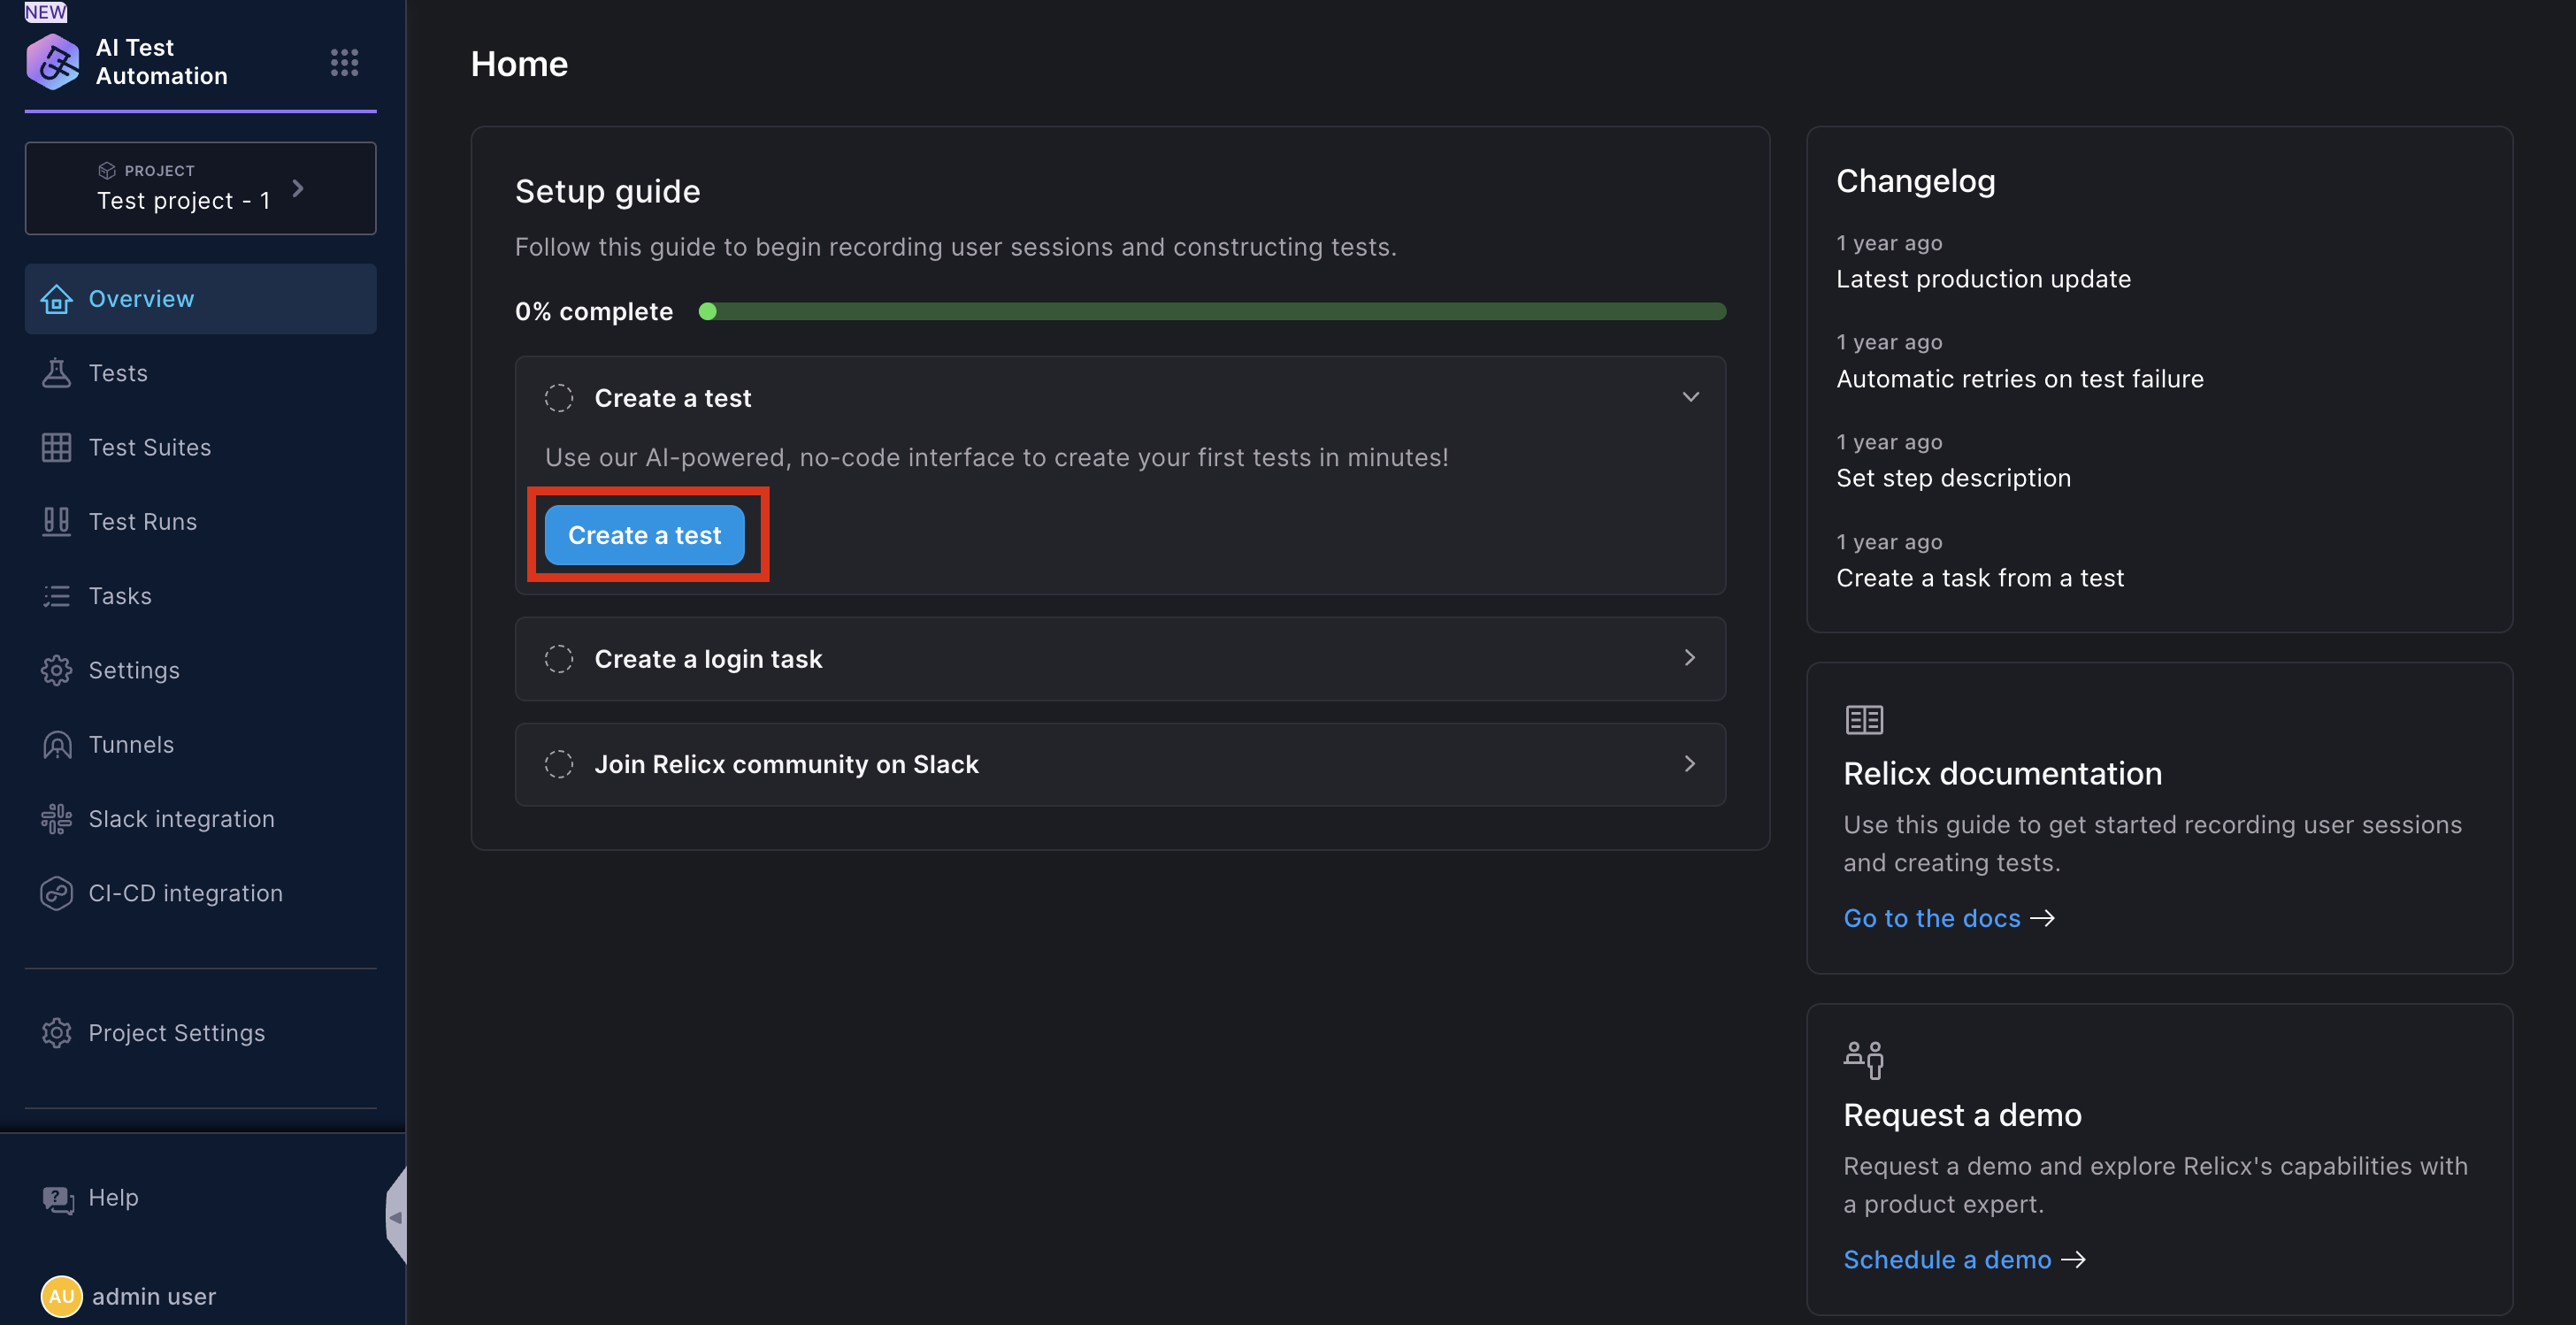Screen dimensions: 2576x1325
Task: Collapse the Create a test section chevron
Action: coord(1690,397)
